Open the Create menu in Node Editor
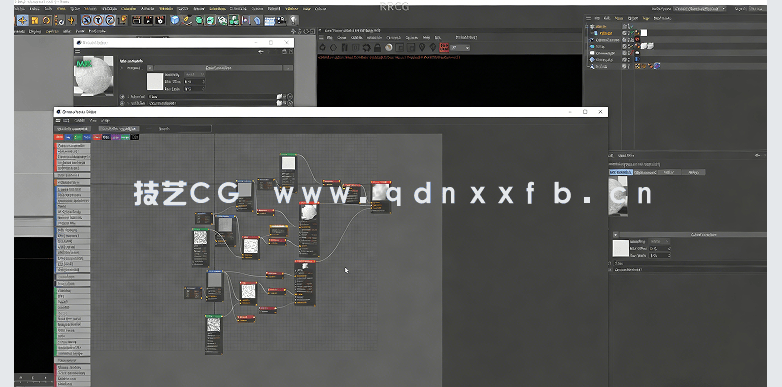Image resolution: width=782 pixels, height=387 pixels. [79, 120]
